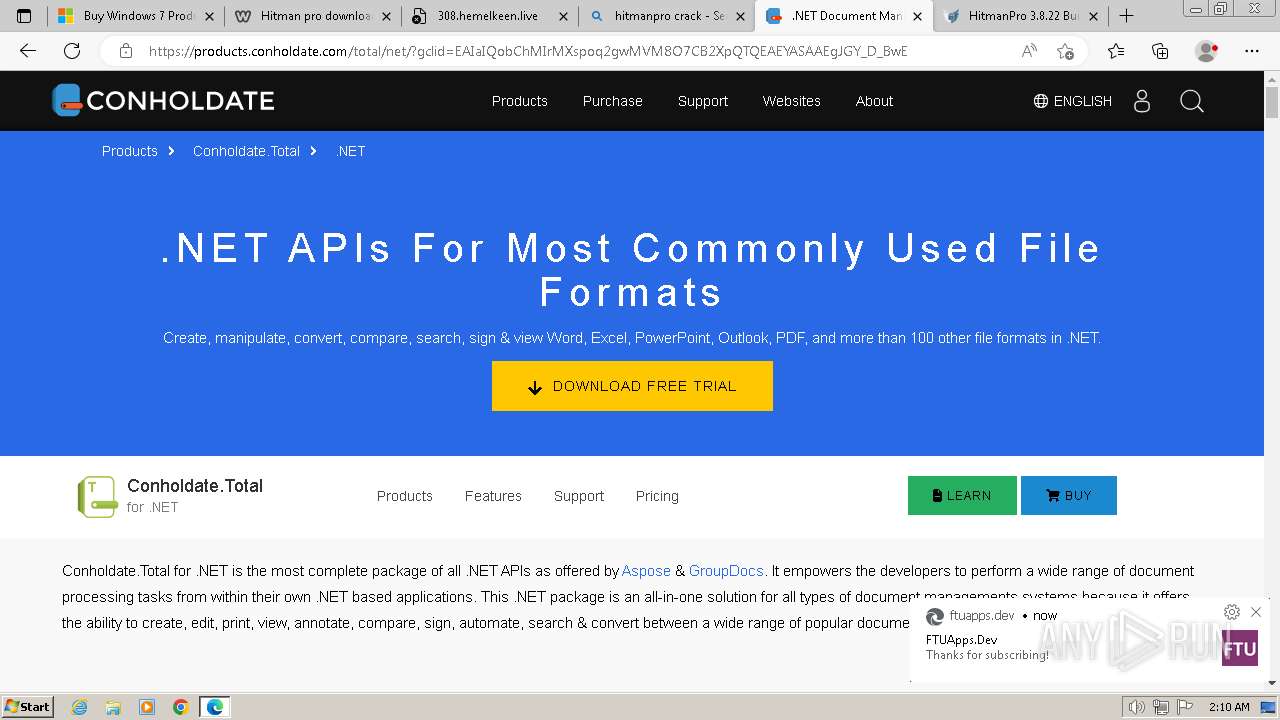Screen dimensions: 1280x720
Task: Add this page to favorites star icon
Action: click(1065, 51)
